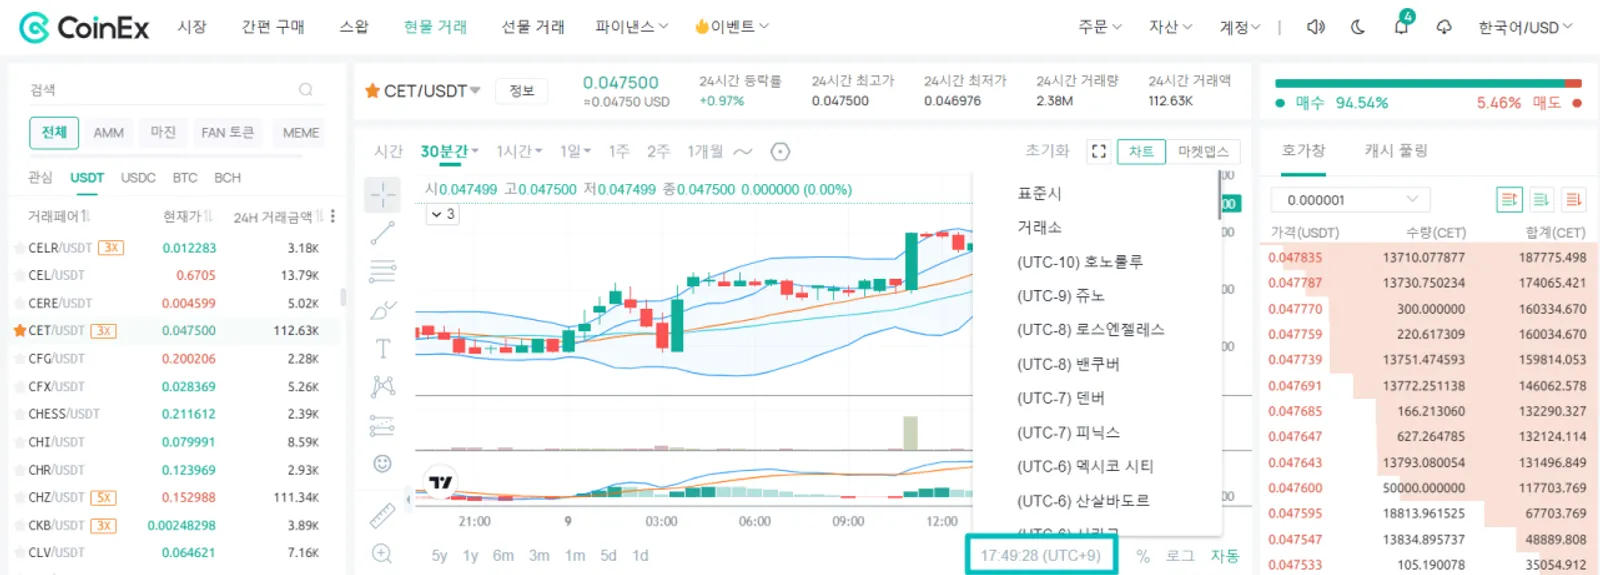
Task: Select the text annotation tool
Action: (382, 348)
